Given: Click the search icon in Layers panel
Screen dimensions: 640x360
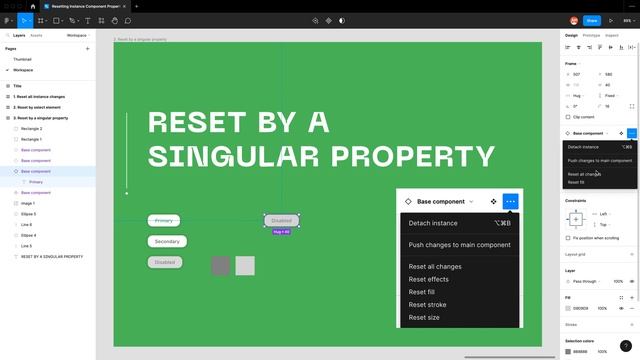Looking at the screenshot, I should point(7,36).
